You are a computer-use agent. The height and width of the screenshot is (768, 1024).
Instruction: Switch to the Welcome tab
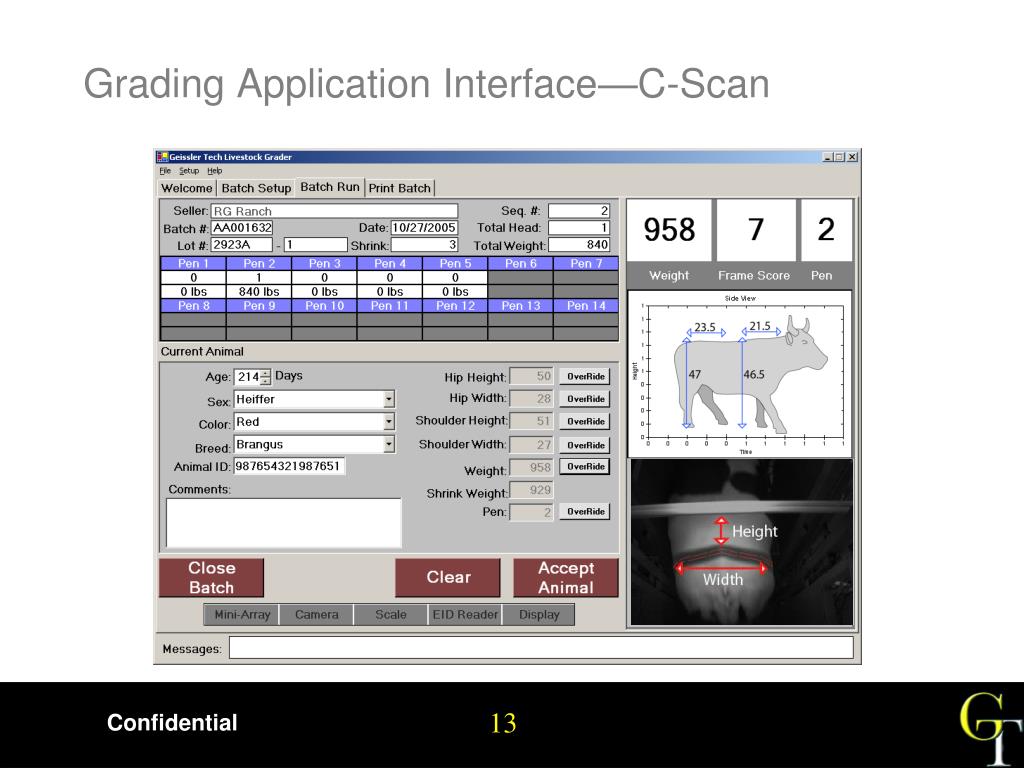click(x=187, y=188)
